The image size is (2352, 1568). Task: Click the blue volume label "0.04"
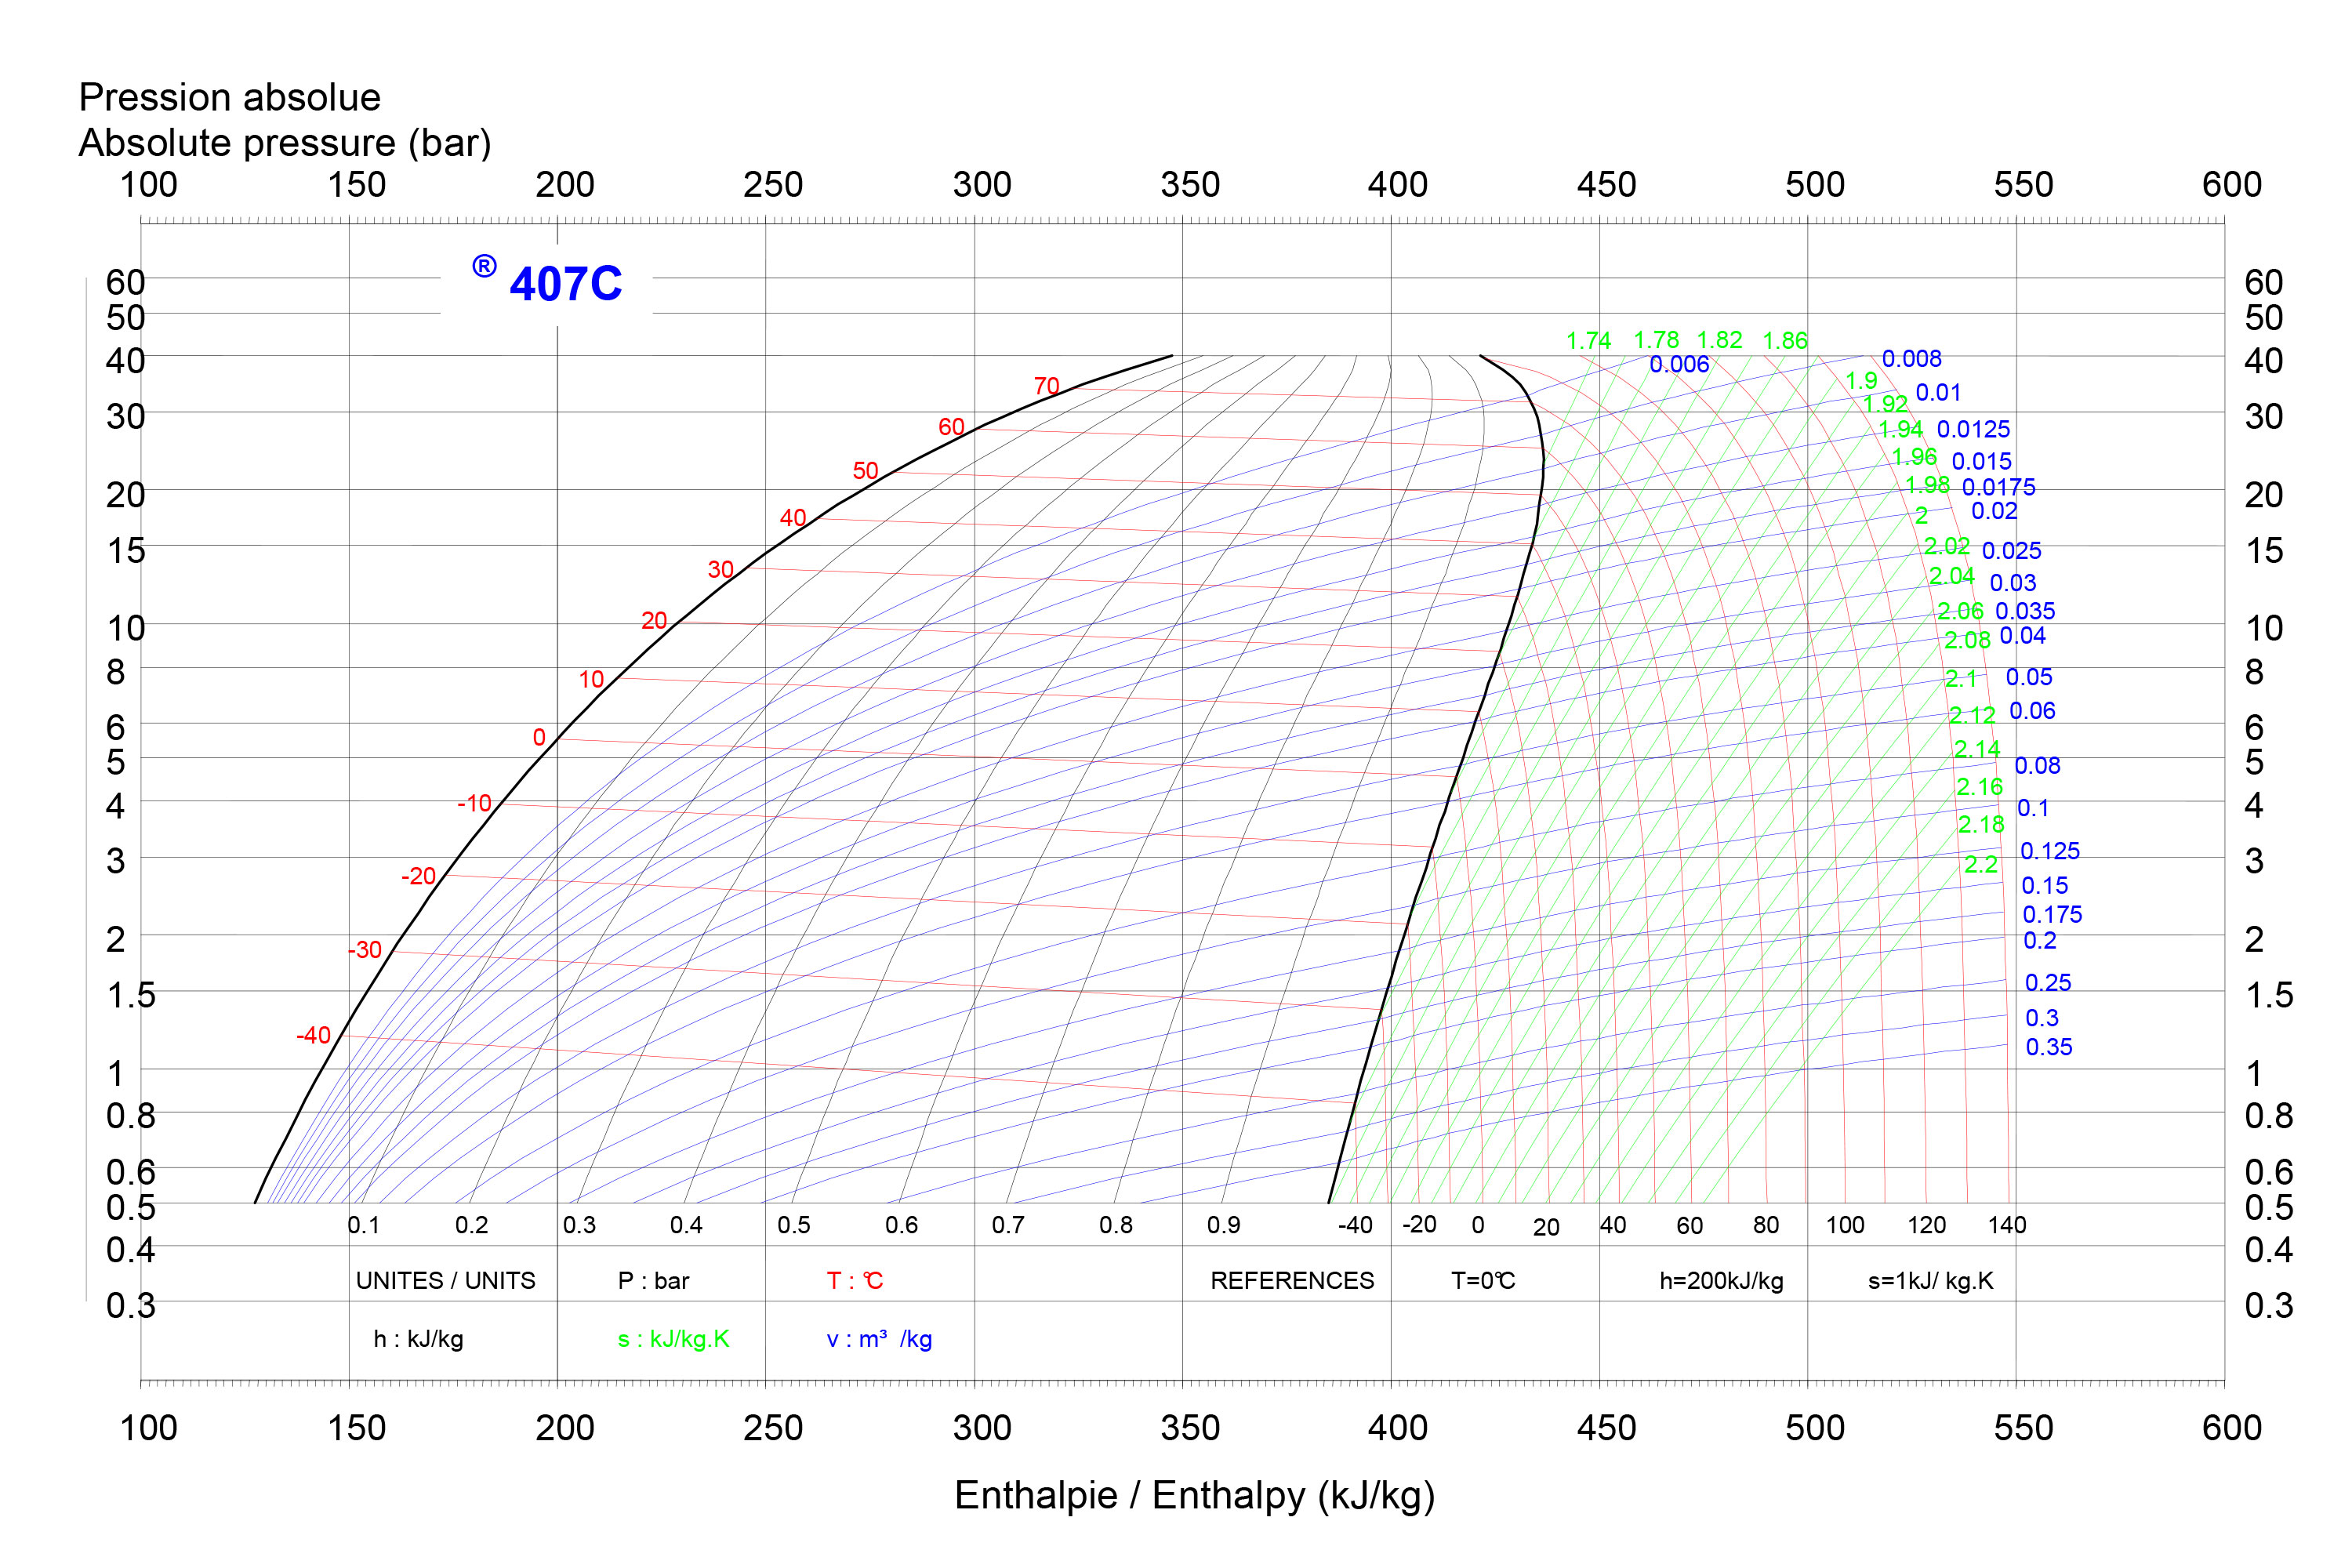tap(2022, 636)
